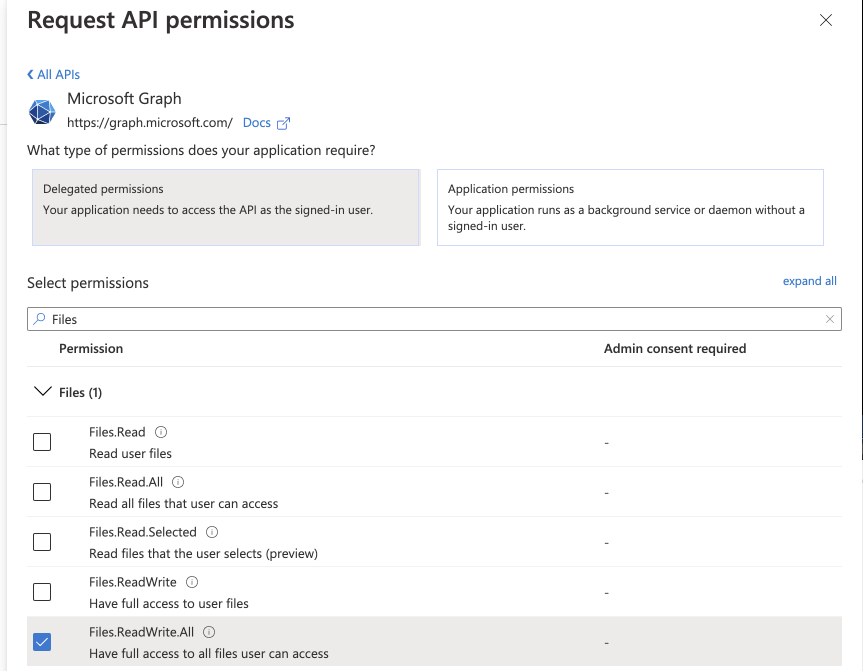The height and width of the screenshot is (671, 863).
Task: Show info for Files.ReadWrite.All permission
Action: click(209, 632)
